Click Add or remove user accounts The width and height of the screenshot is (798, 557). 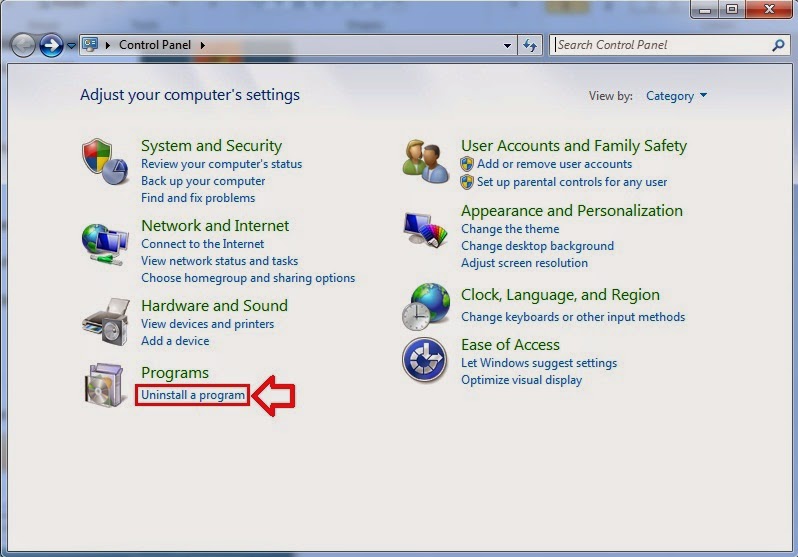[x=554, y=164]
